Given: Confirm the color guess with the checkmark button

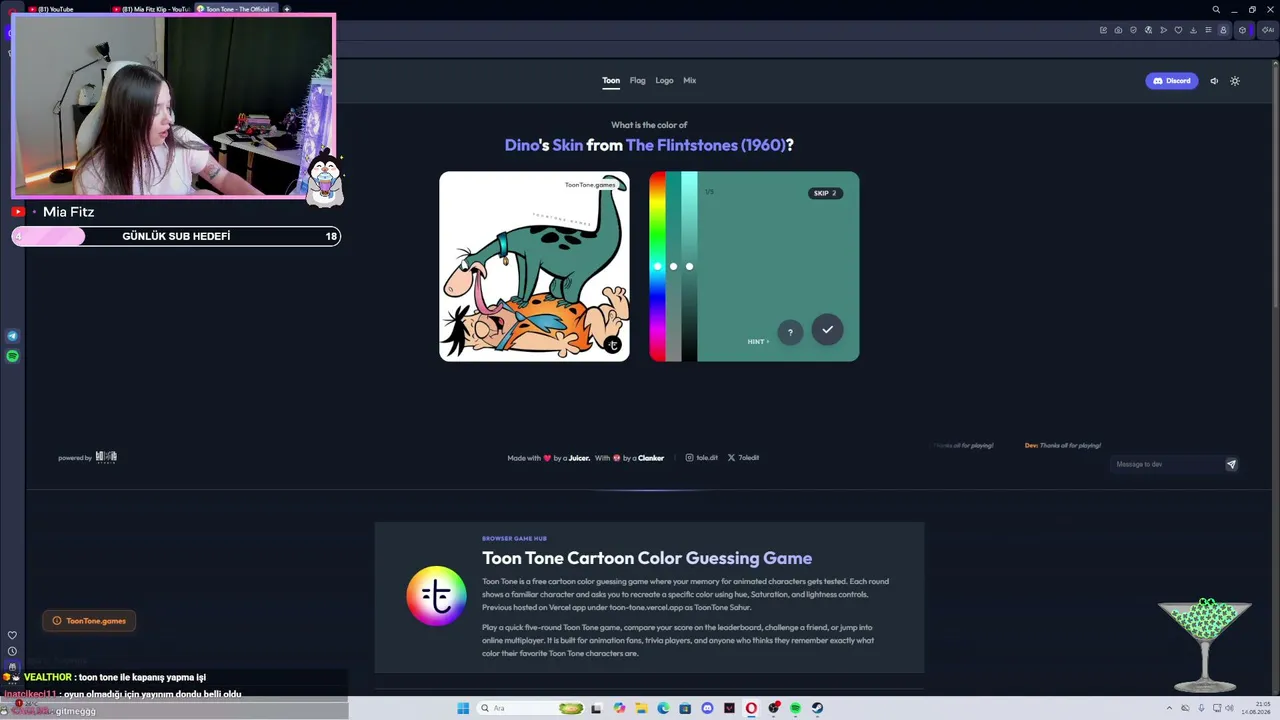Looking at the screenshot, I should pos(827,330).
